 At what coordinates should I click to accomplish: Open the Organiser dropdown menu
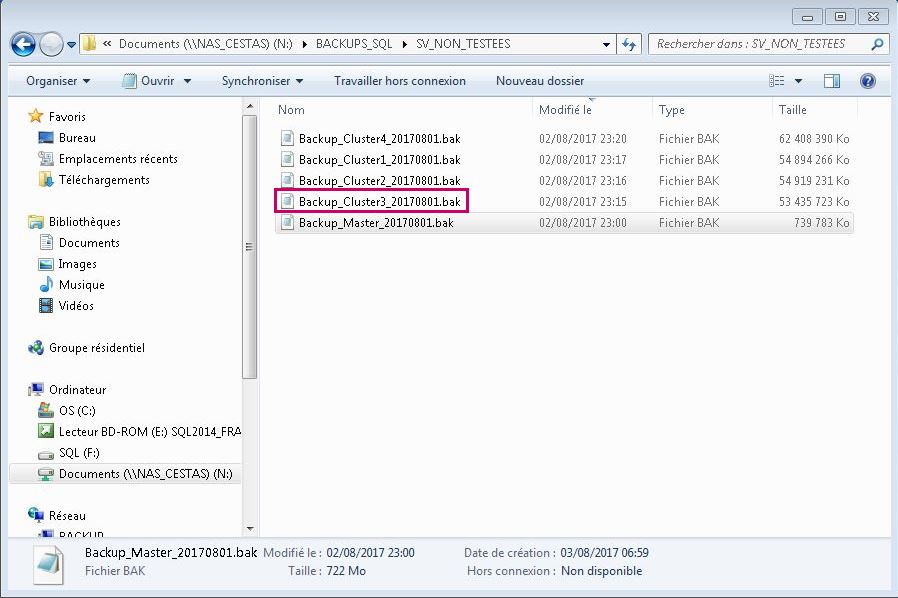tap(58, 81)
